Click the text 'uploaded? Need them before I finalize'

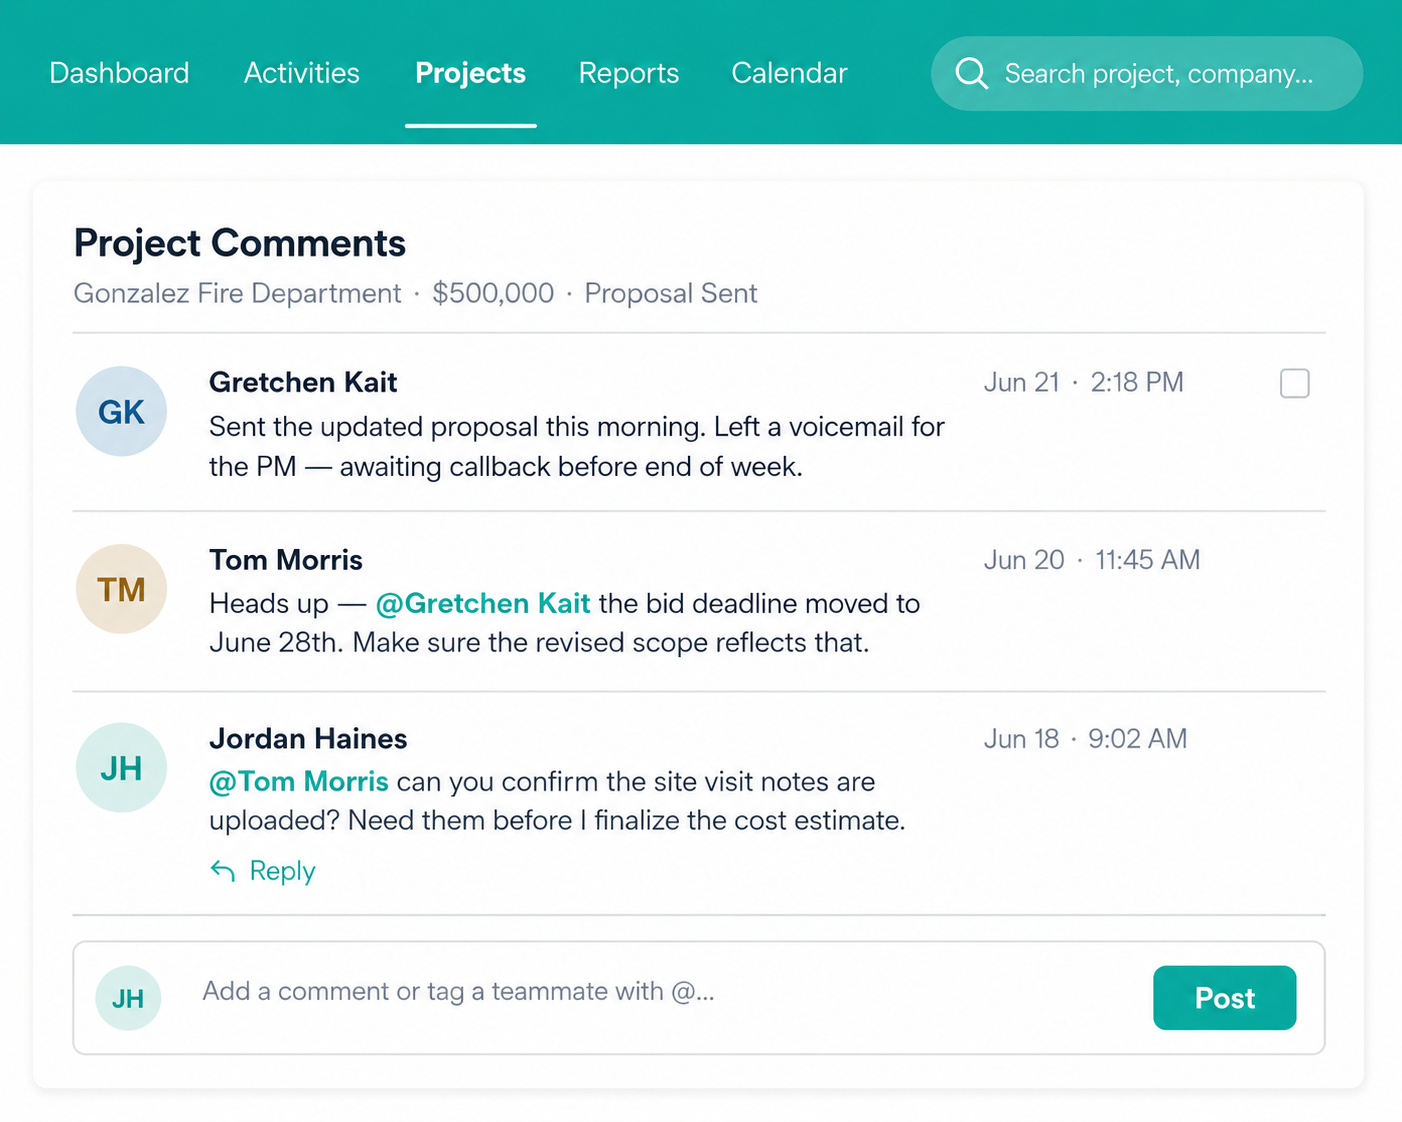(x=444, y=820)
